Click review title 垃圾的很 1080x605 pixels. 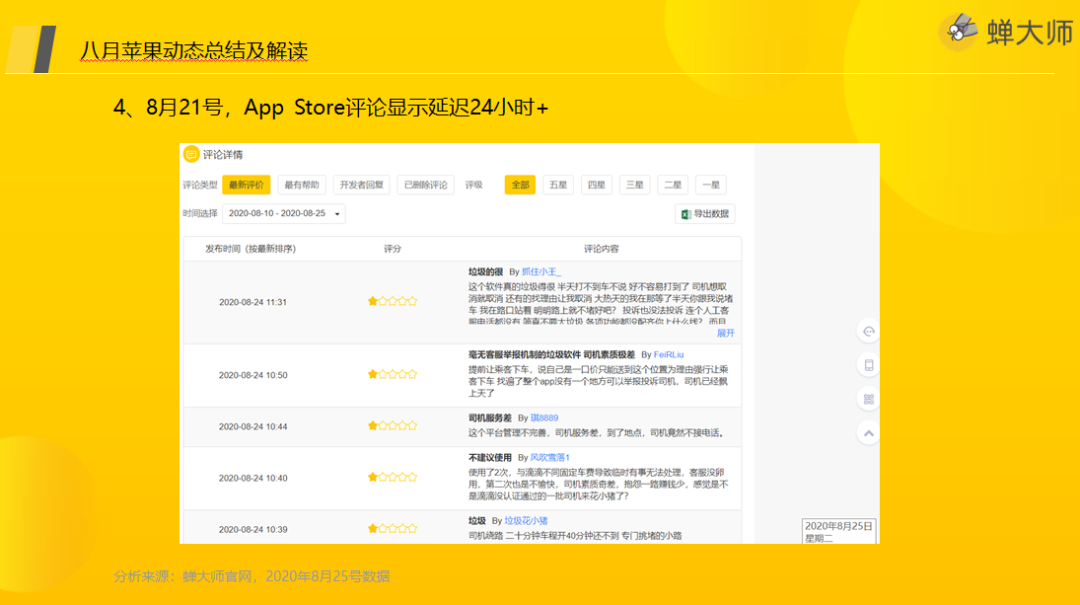coord(486,272)
